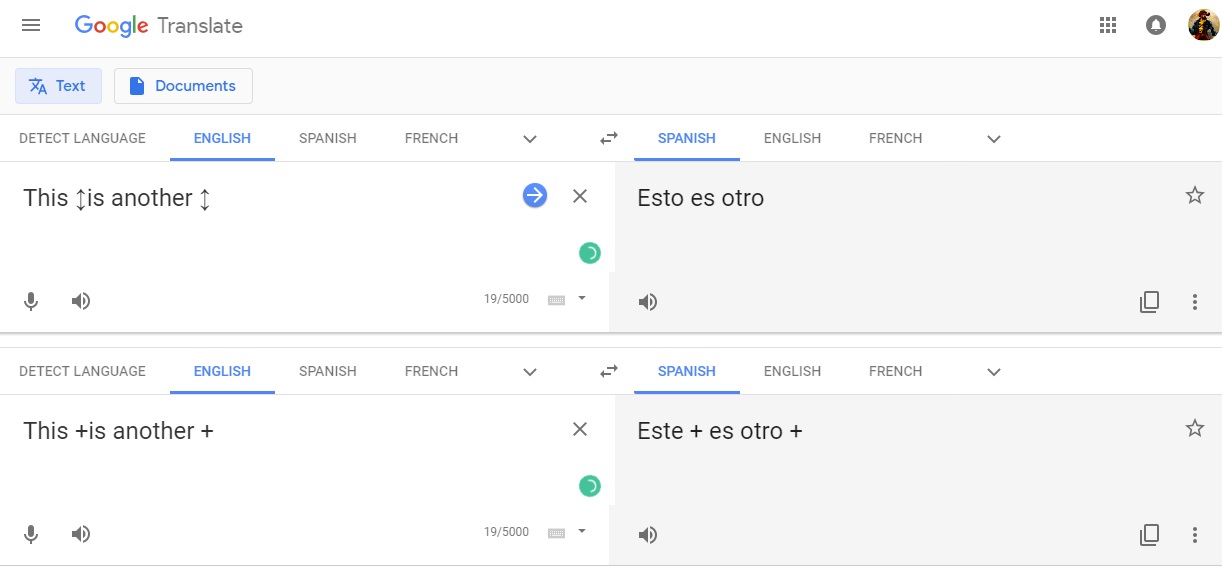Screen dimensions: 1222x566
Task: Save 'Este + es otro +' translation with star
Action: coord(1195,429)
